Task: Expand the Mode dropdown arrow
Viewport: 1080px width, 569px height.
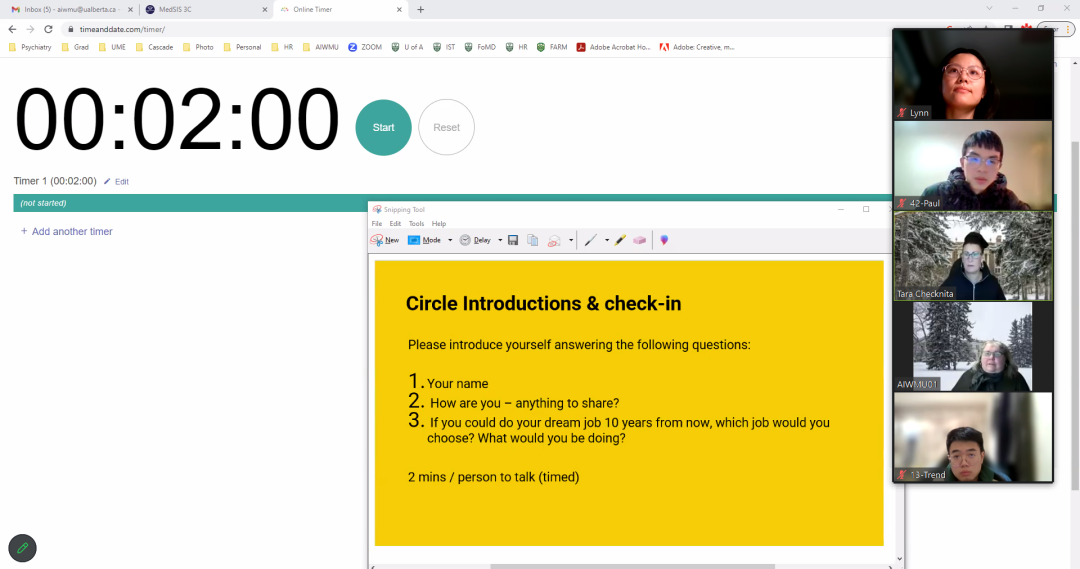Action: tap(450, 240)
